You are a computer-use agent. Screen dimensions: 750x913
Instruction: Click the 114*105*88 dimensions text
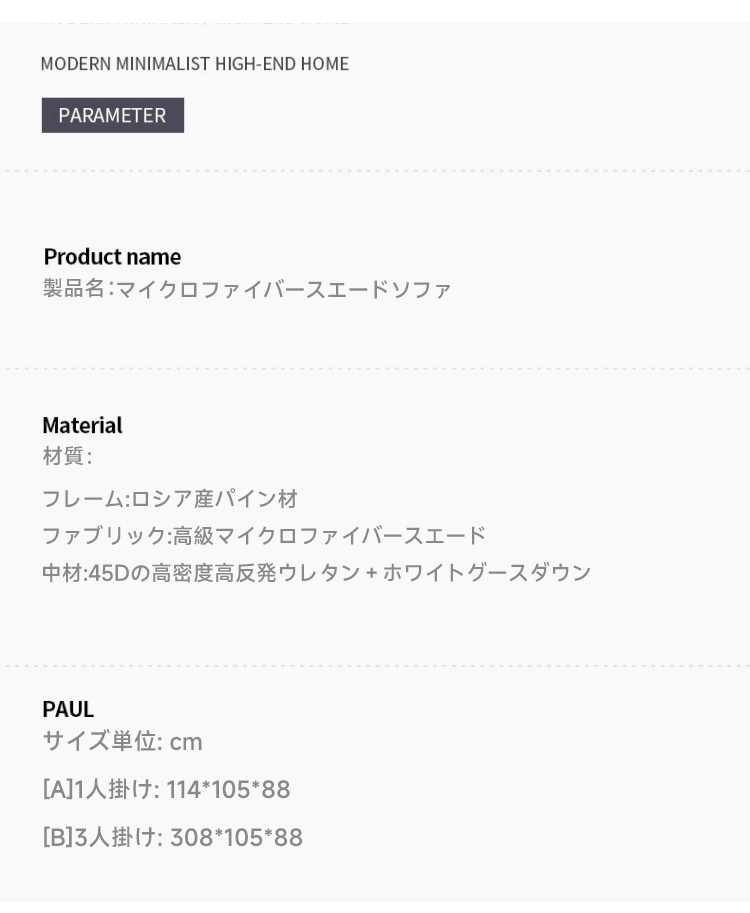228,790
